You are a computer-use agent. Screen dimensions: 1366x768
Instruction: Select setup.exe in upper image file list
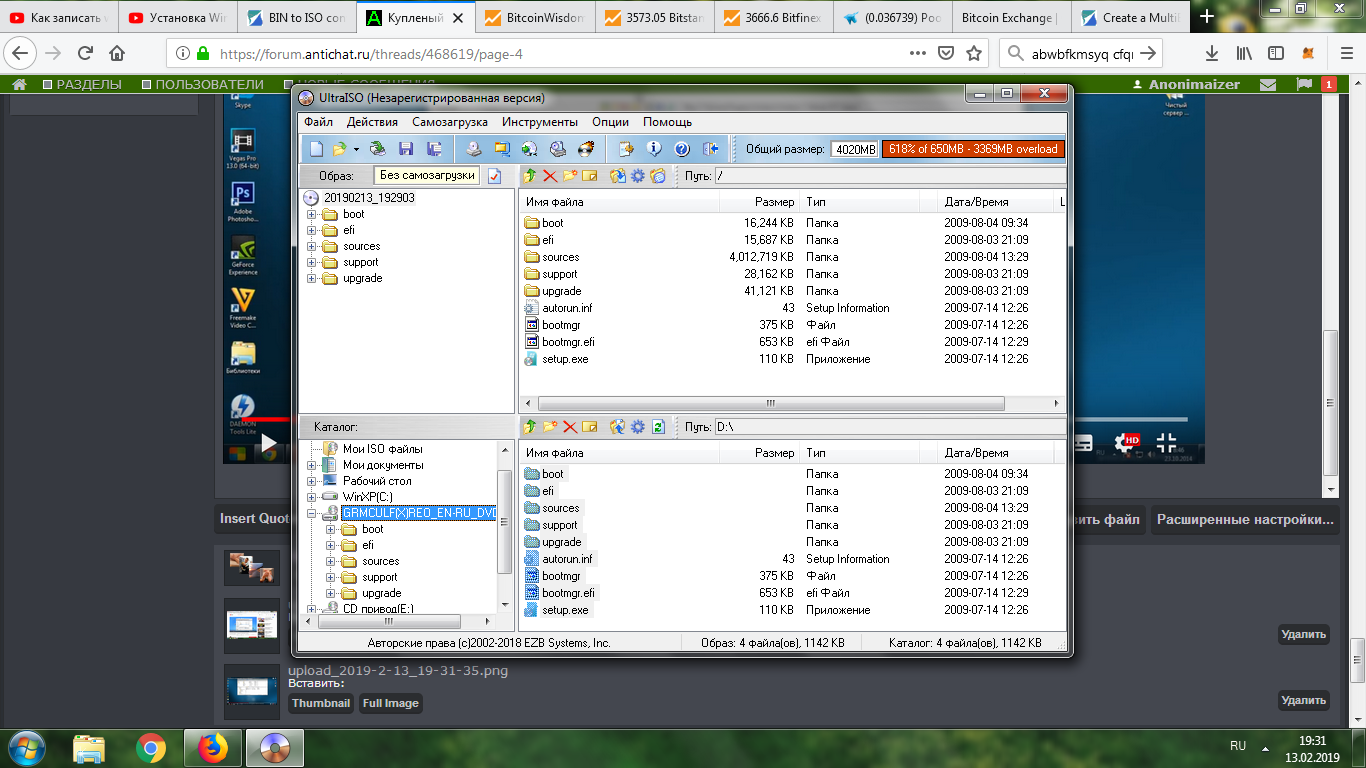pos(565,359)
